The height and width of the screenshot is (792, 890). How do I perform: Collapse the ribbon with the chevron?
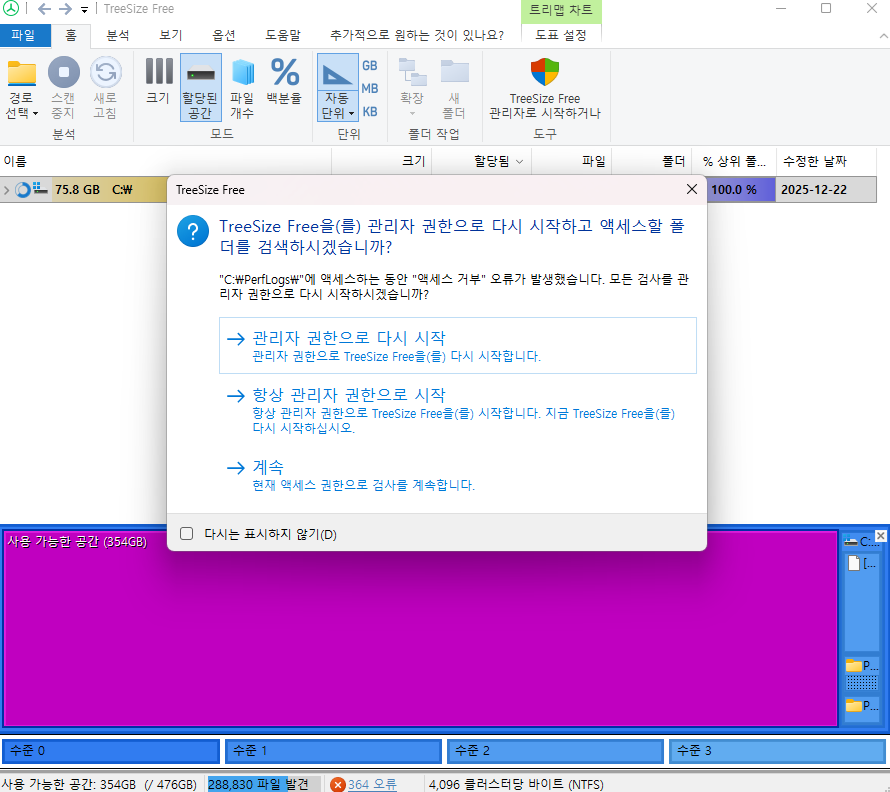pyautogui.click(x=883, y=36)
